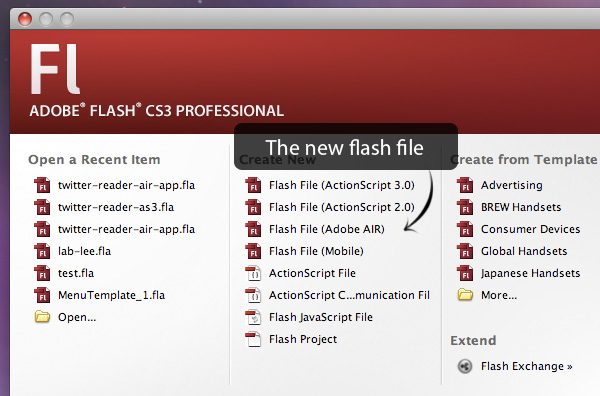This screenshot has height=396, width=600.
Task: Open recent file twitter-reader-as3.fla
Action: click(x=116, y=207)
